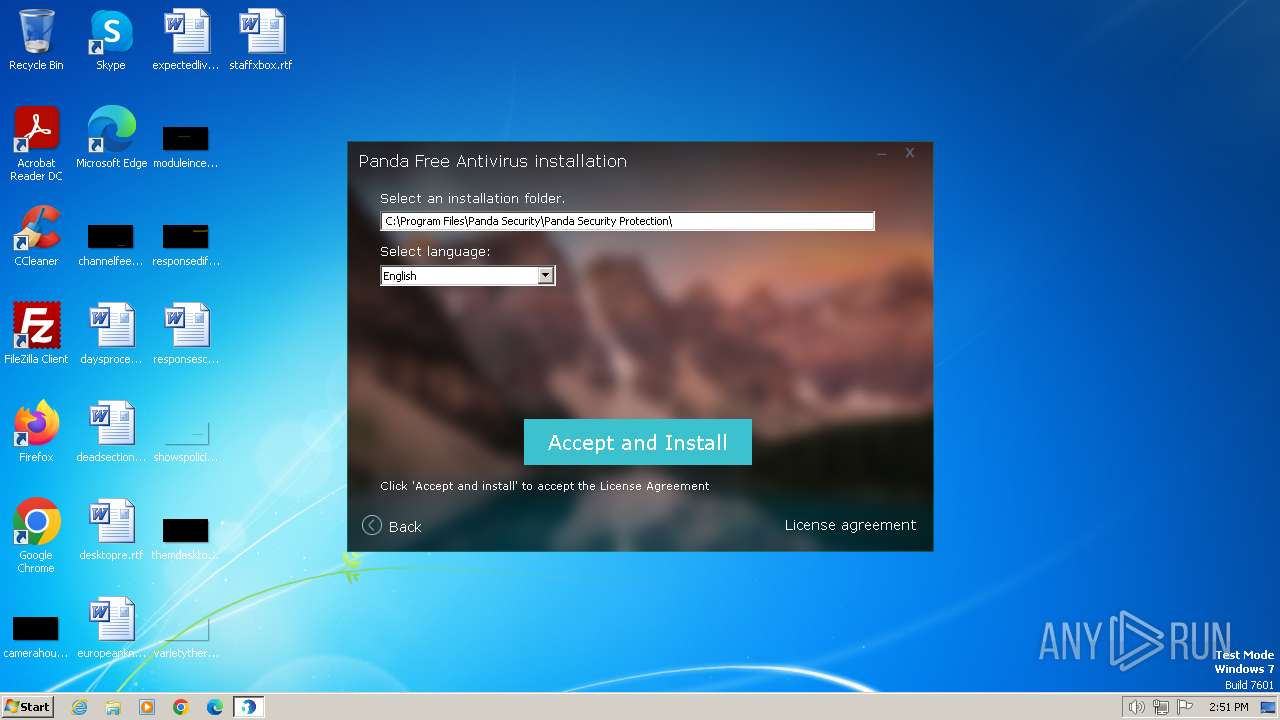Select the desktopre.rtf file icon

111,530
